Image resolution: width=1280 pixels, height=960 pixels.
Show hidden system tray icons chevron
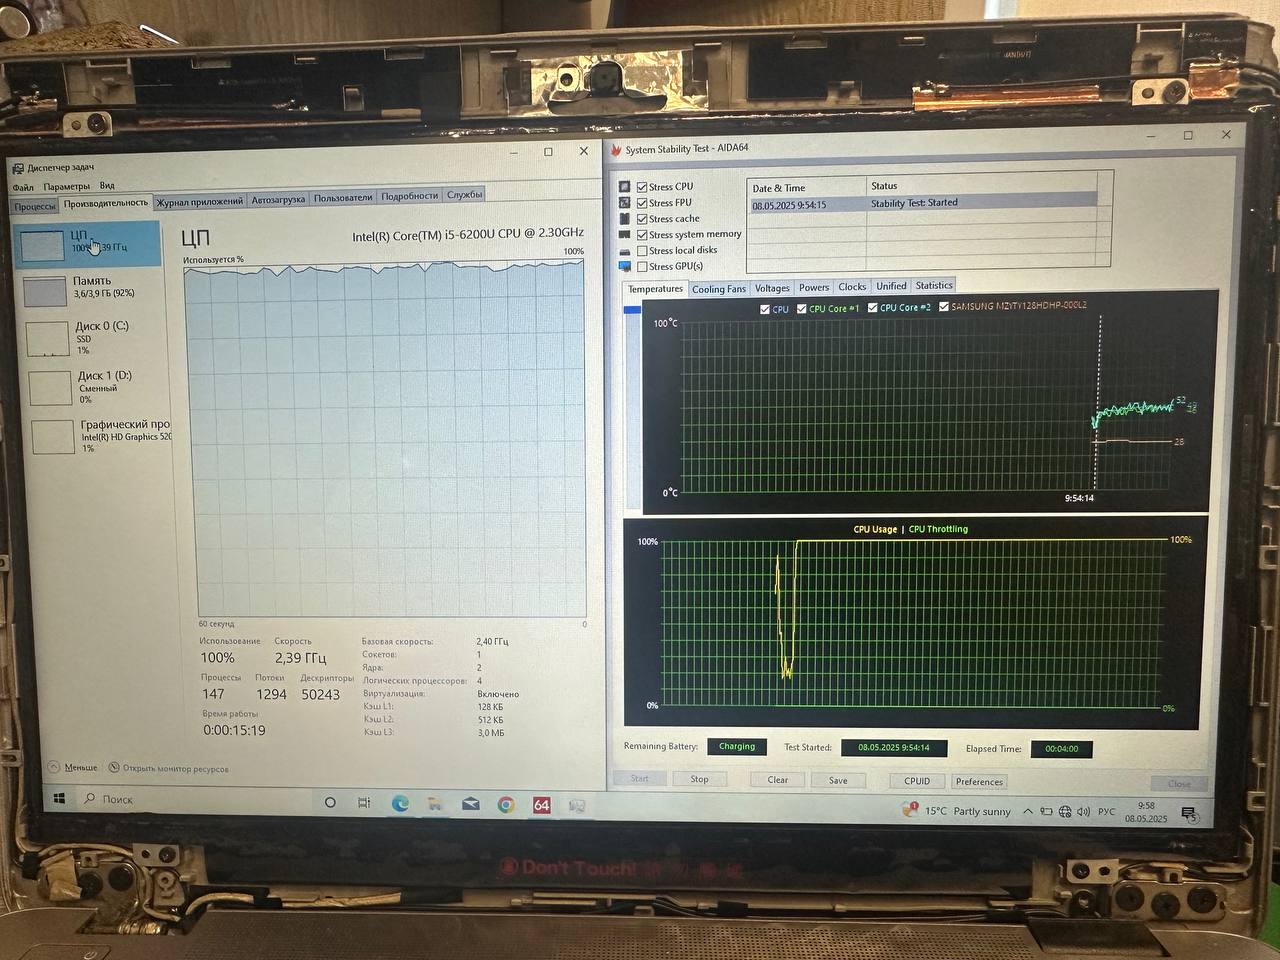click(x=1027, y=812)
